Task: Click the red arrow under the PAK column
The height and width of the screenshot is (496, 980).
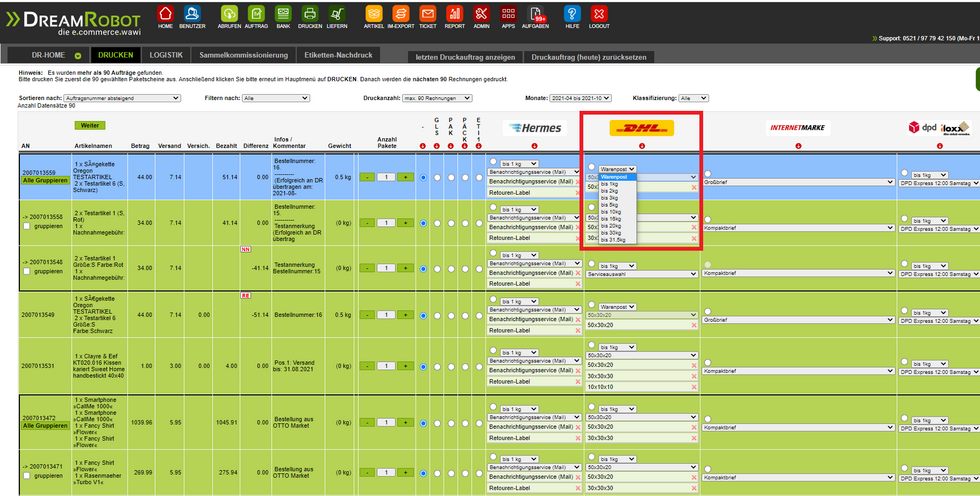Action: click(451, 146)
